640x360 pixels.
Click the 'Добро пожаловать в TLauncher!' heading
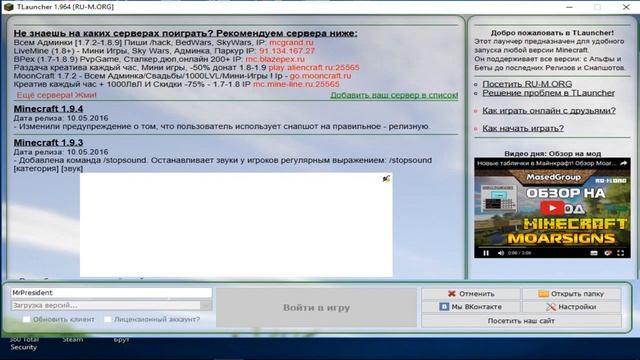(x=552, y=33)
